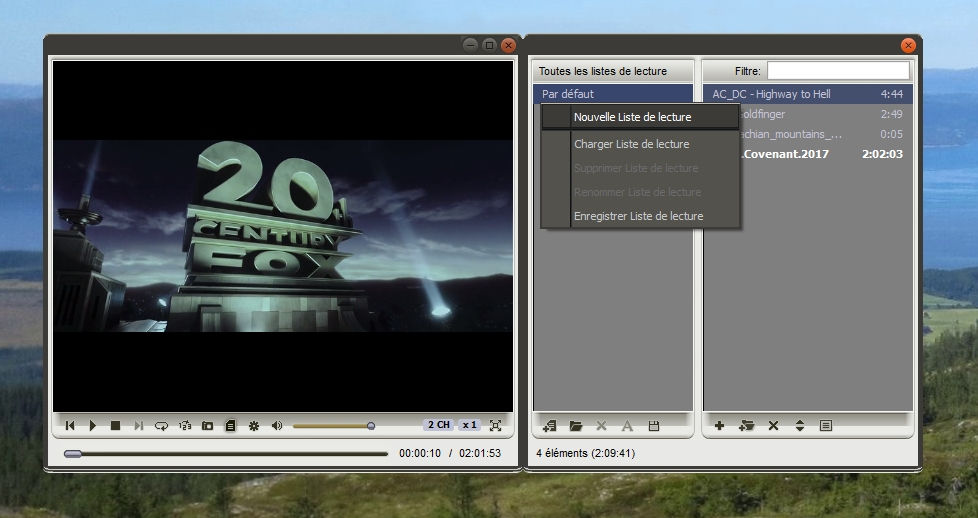Click the seek bar track midway
The height and width of the screenshot is (518, 978).
[226, 454]
